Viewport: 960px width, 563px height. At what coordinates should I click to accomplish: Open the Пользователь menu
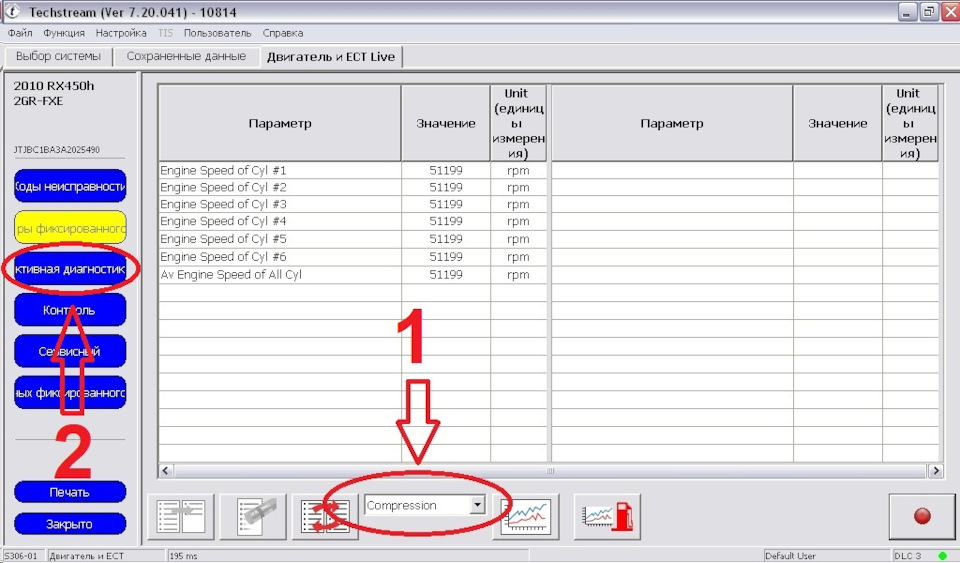tap(217, 33)
